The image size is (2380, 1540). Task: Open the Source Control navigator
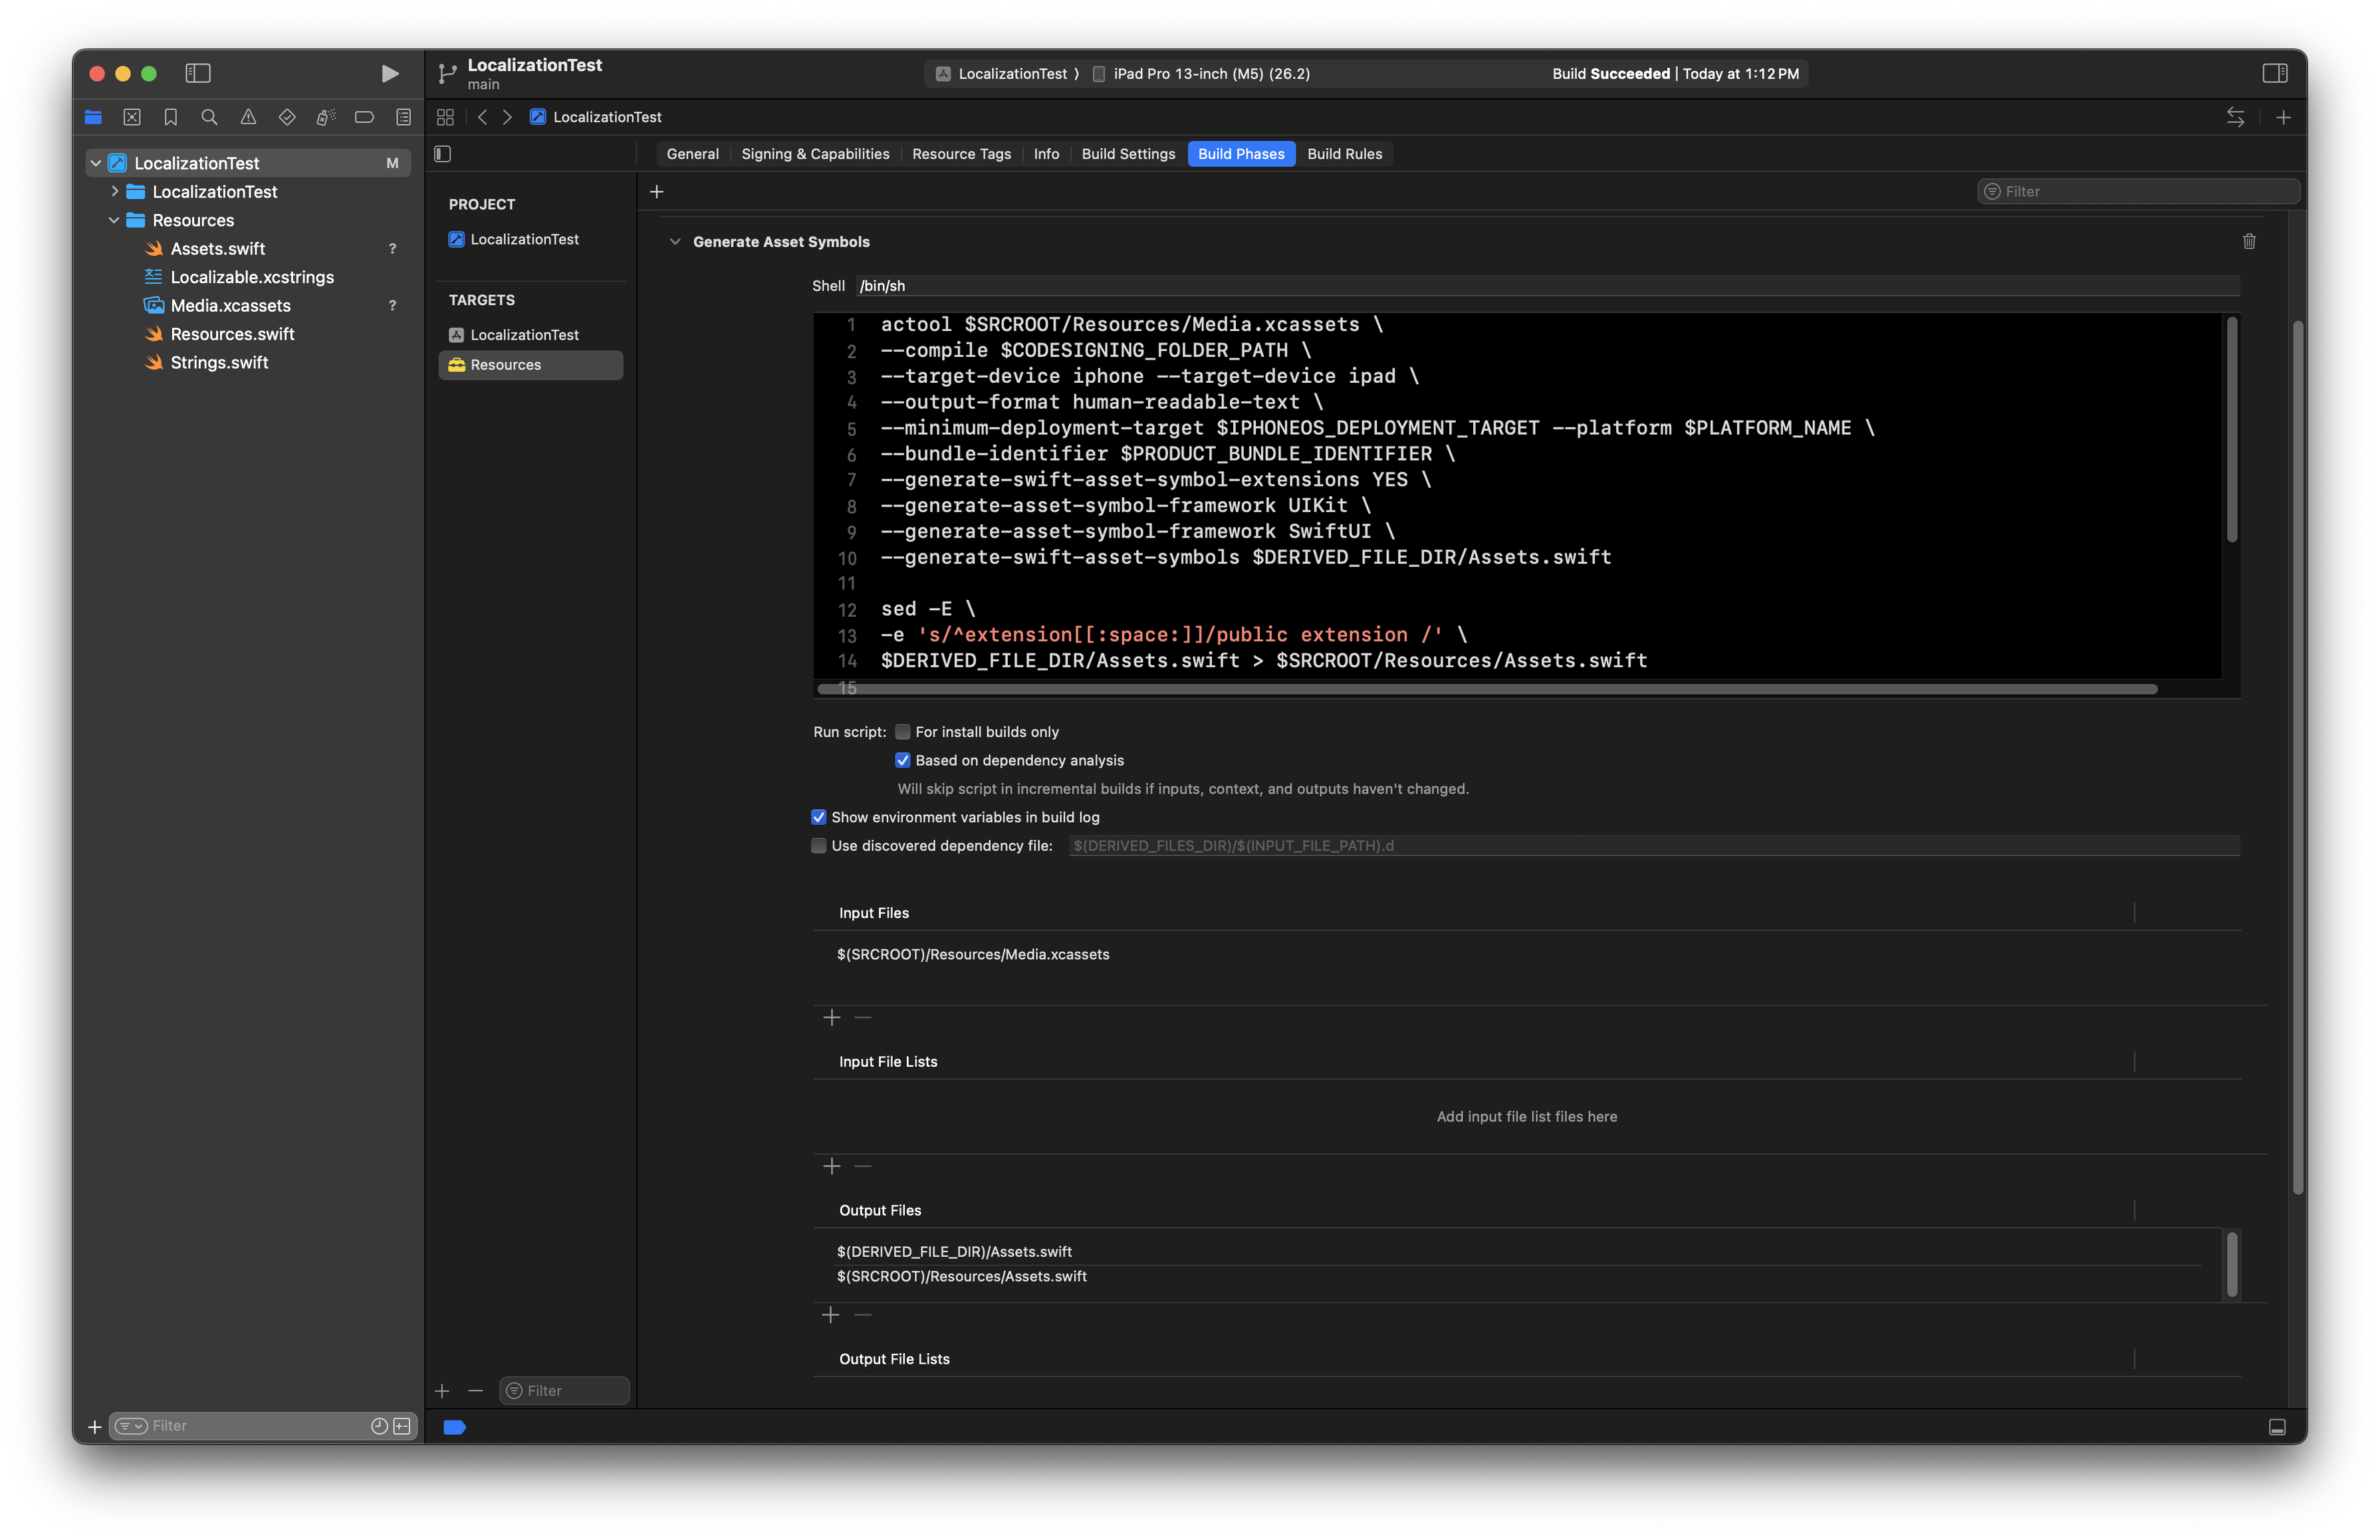coord(132,117)
